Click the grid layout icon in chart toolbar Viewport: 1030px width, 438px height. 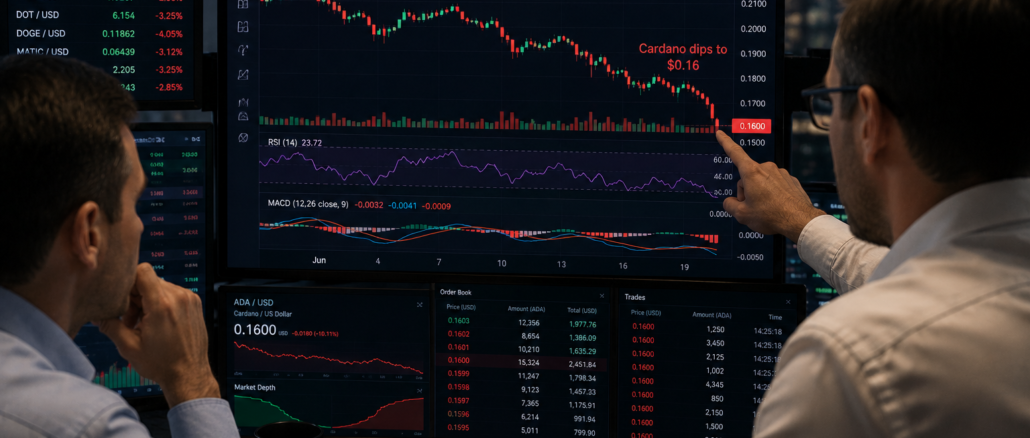point(243,27)
